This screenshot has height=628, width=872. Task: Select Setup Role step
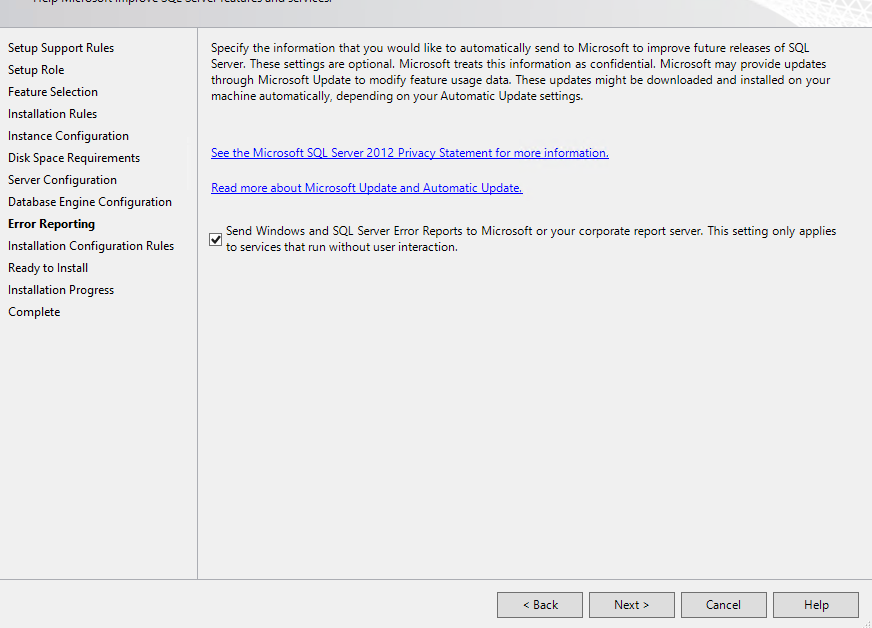(x=36, y=70)
